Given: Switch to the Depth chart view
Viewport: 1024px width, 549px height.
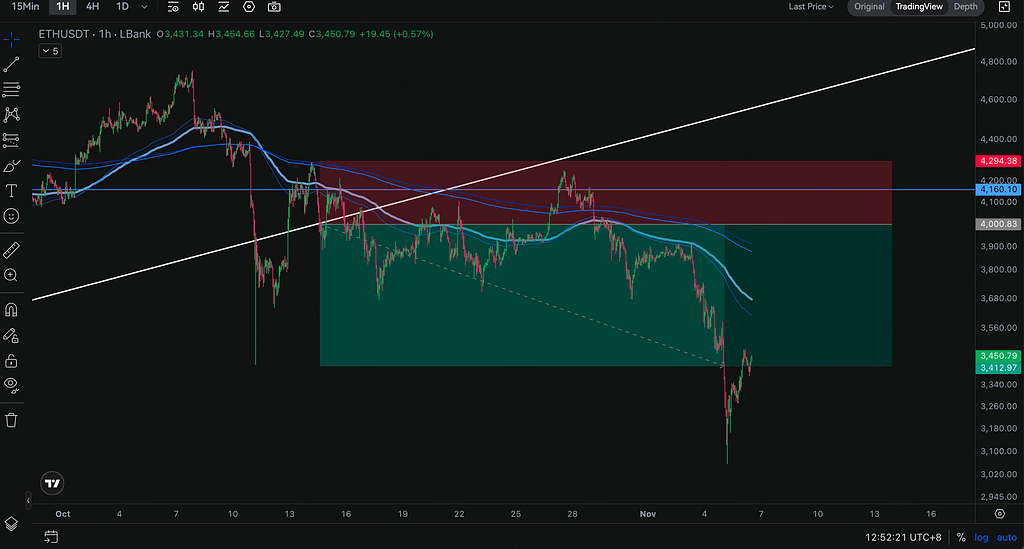Looking at the screenshot, I should [x=965, y=7].
